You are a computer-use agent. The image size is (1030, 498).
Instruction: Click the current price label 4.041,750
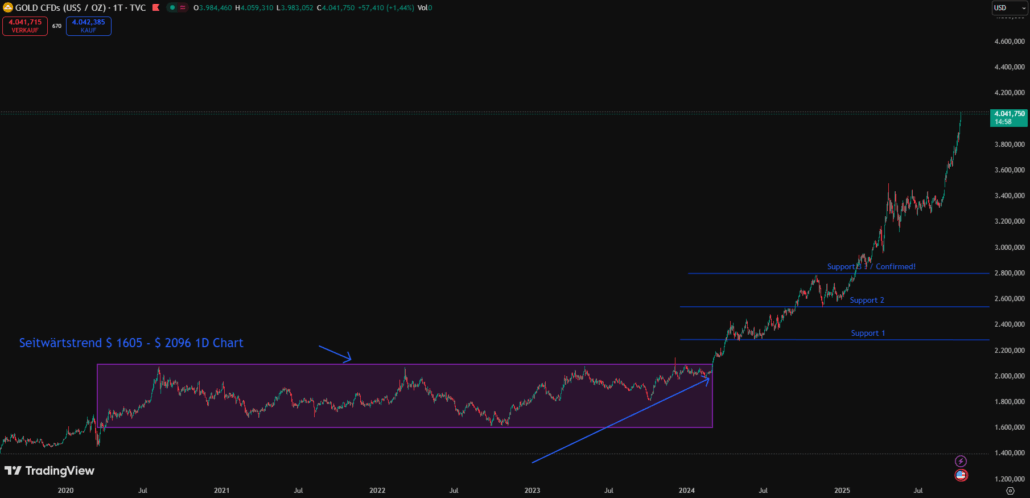(1007, 117)
